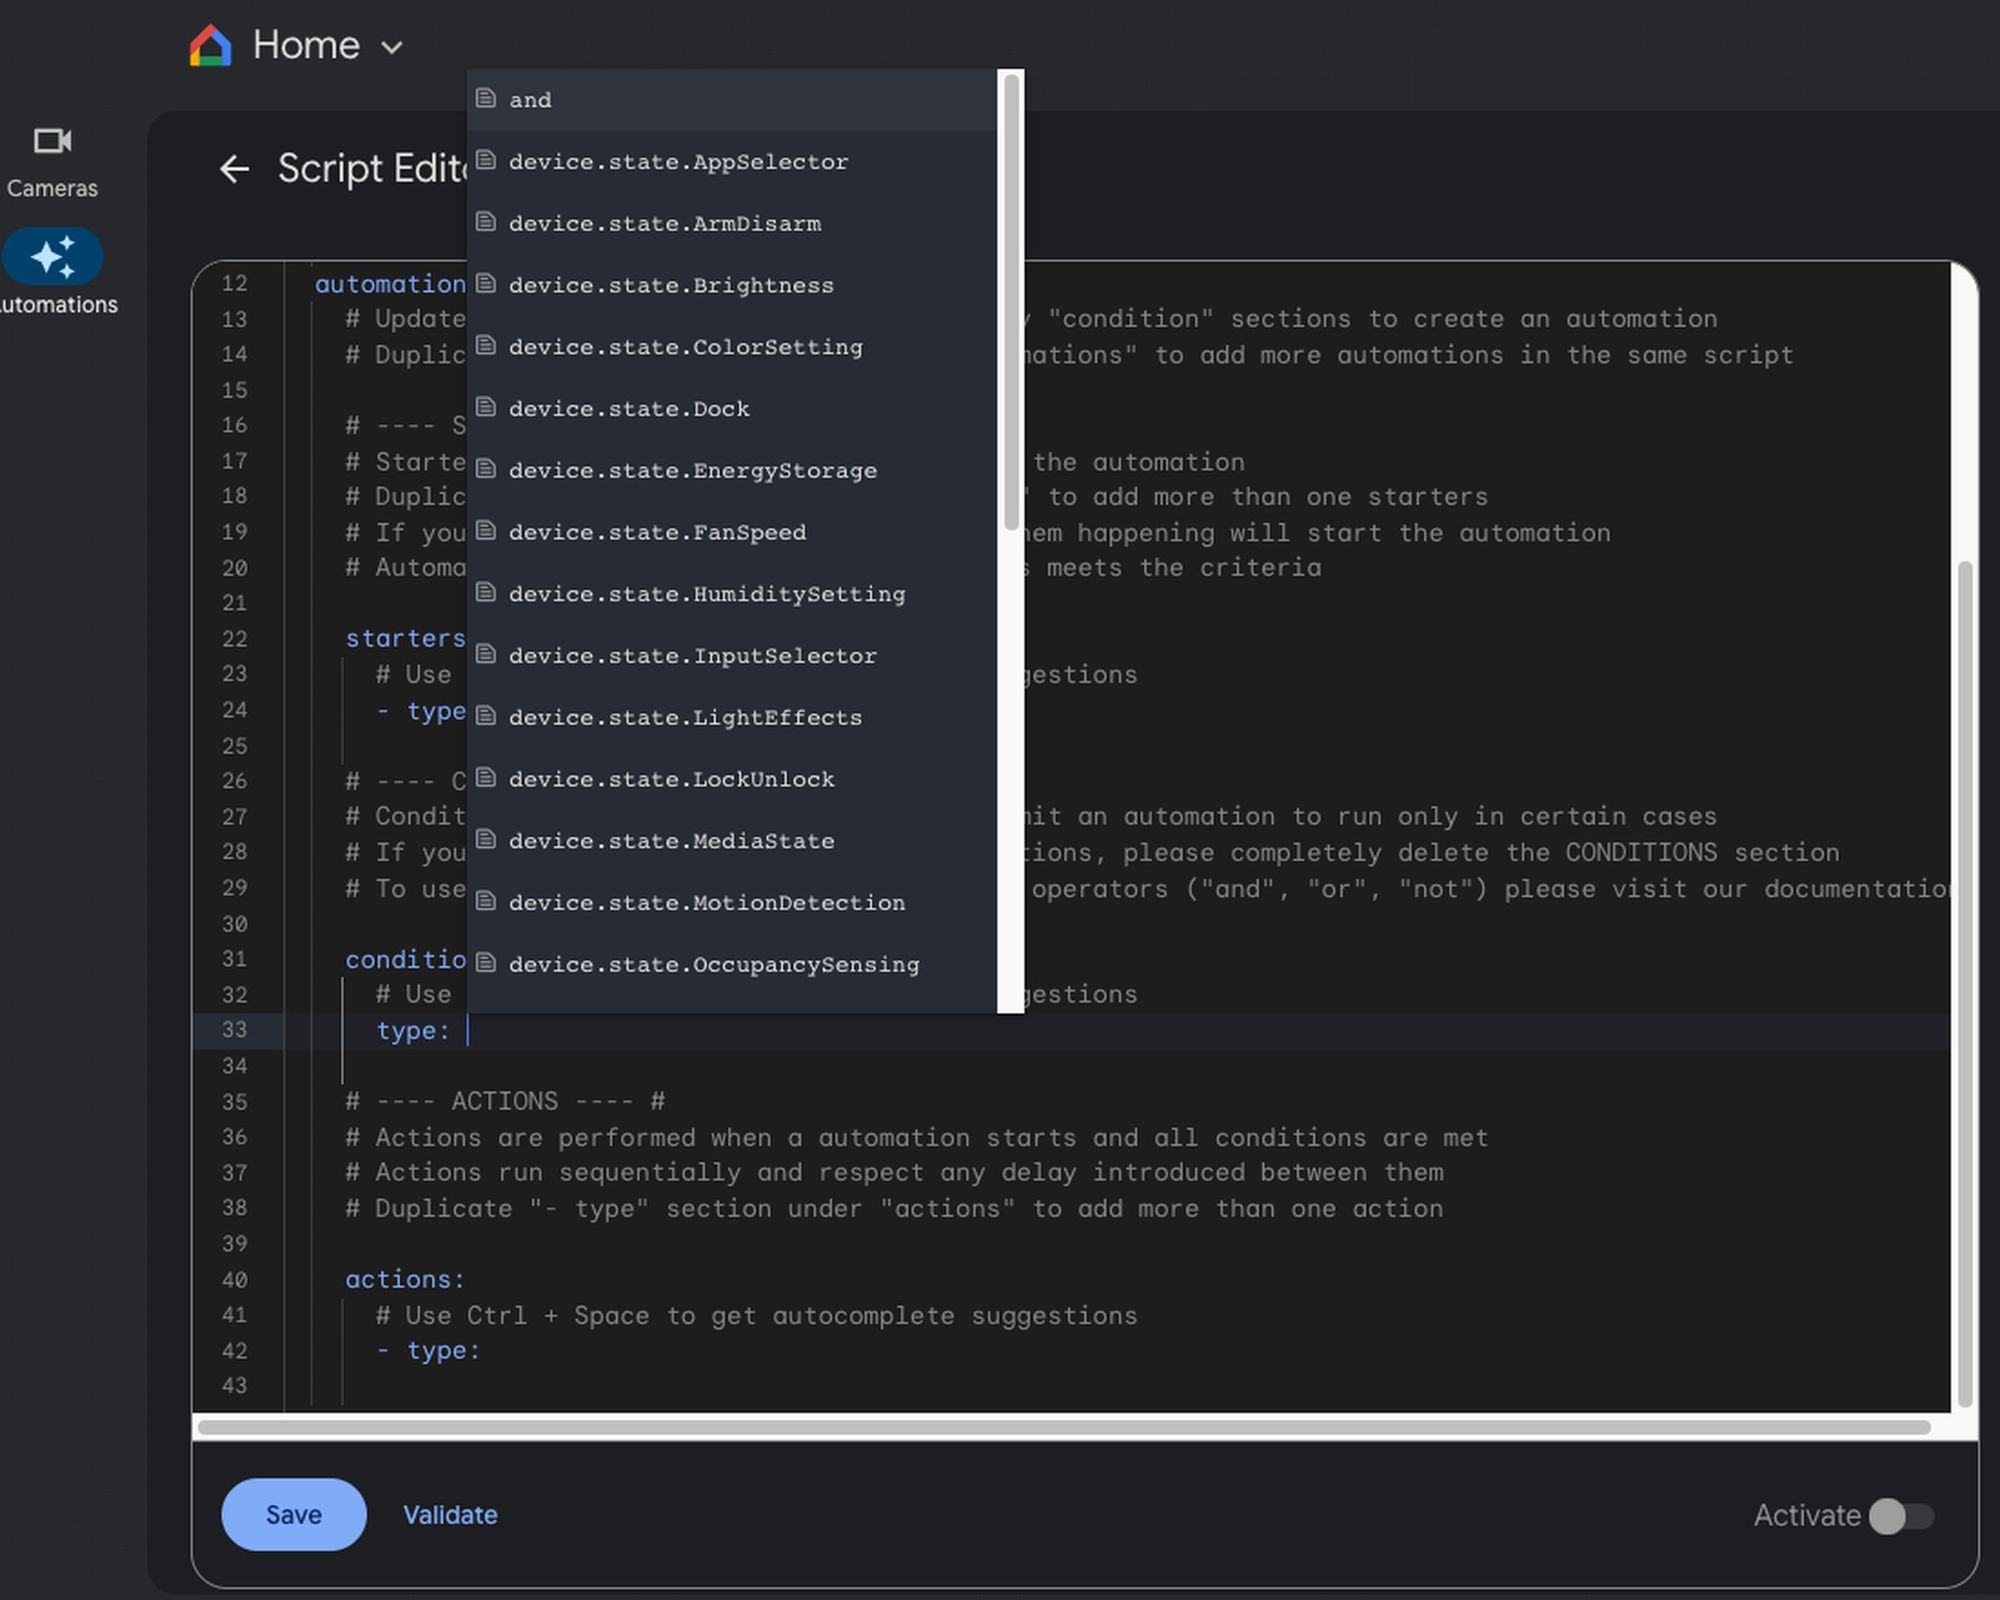Click the Save button
2000x1600 pixels.
[292, 1515]
